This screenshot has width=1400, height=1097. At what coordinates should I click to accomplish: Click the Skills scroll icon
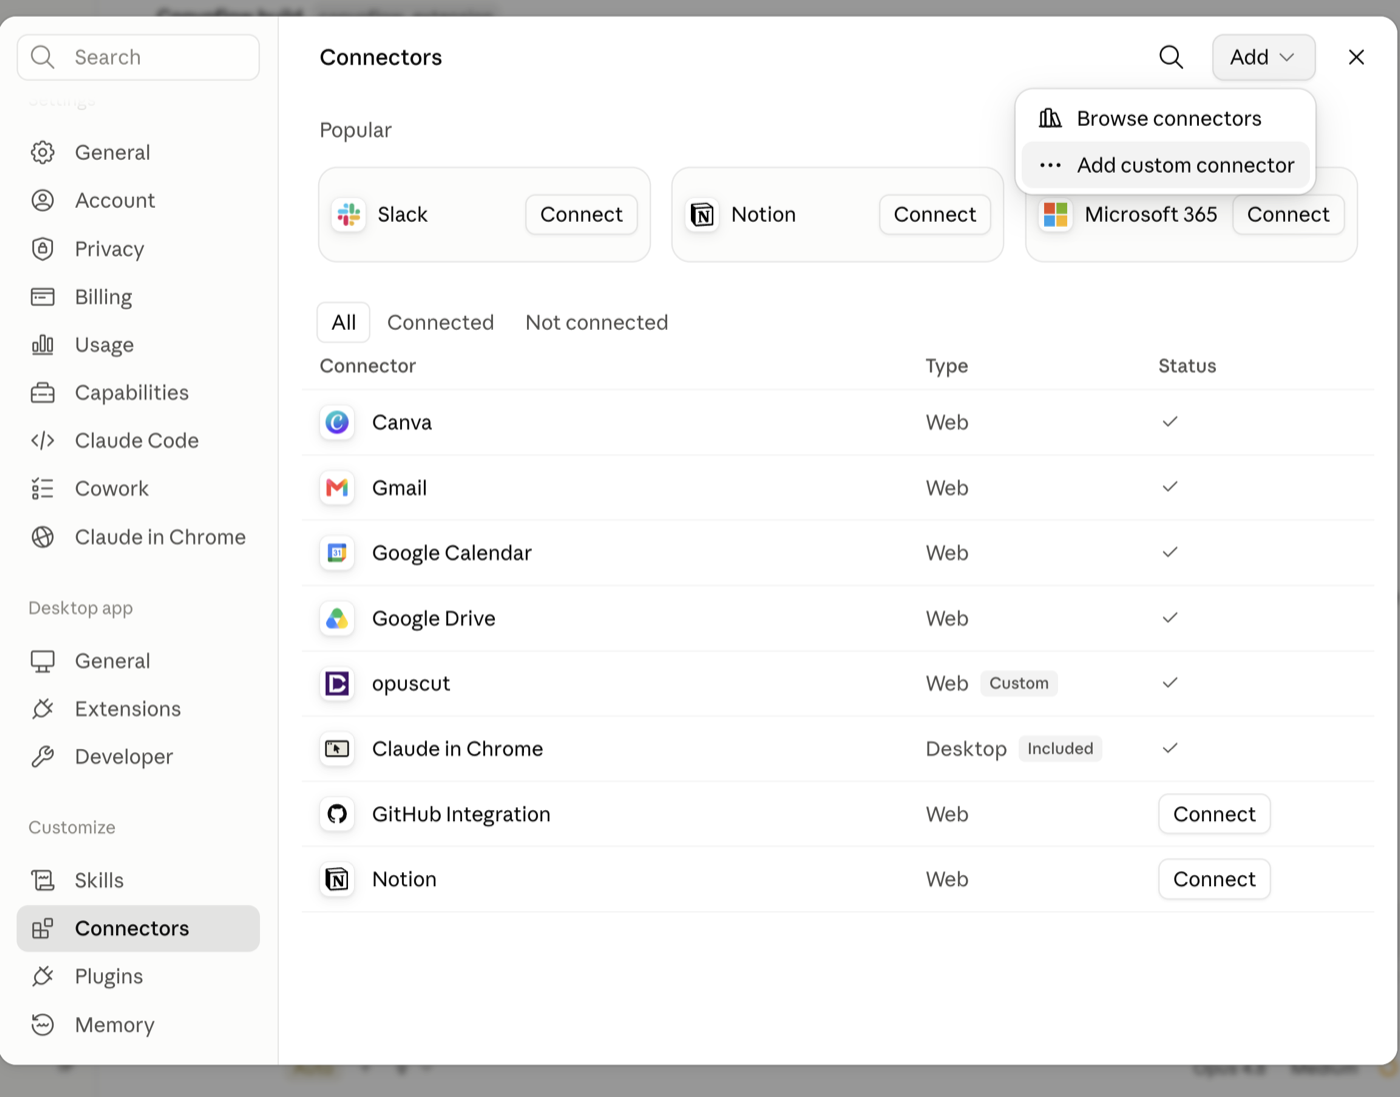point(42,880)
